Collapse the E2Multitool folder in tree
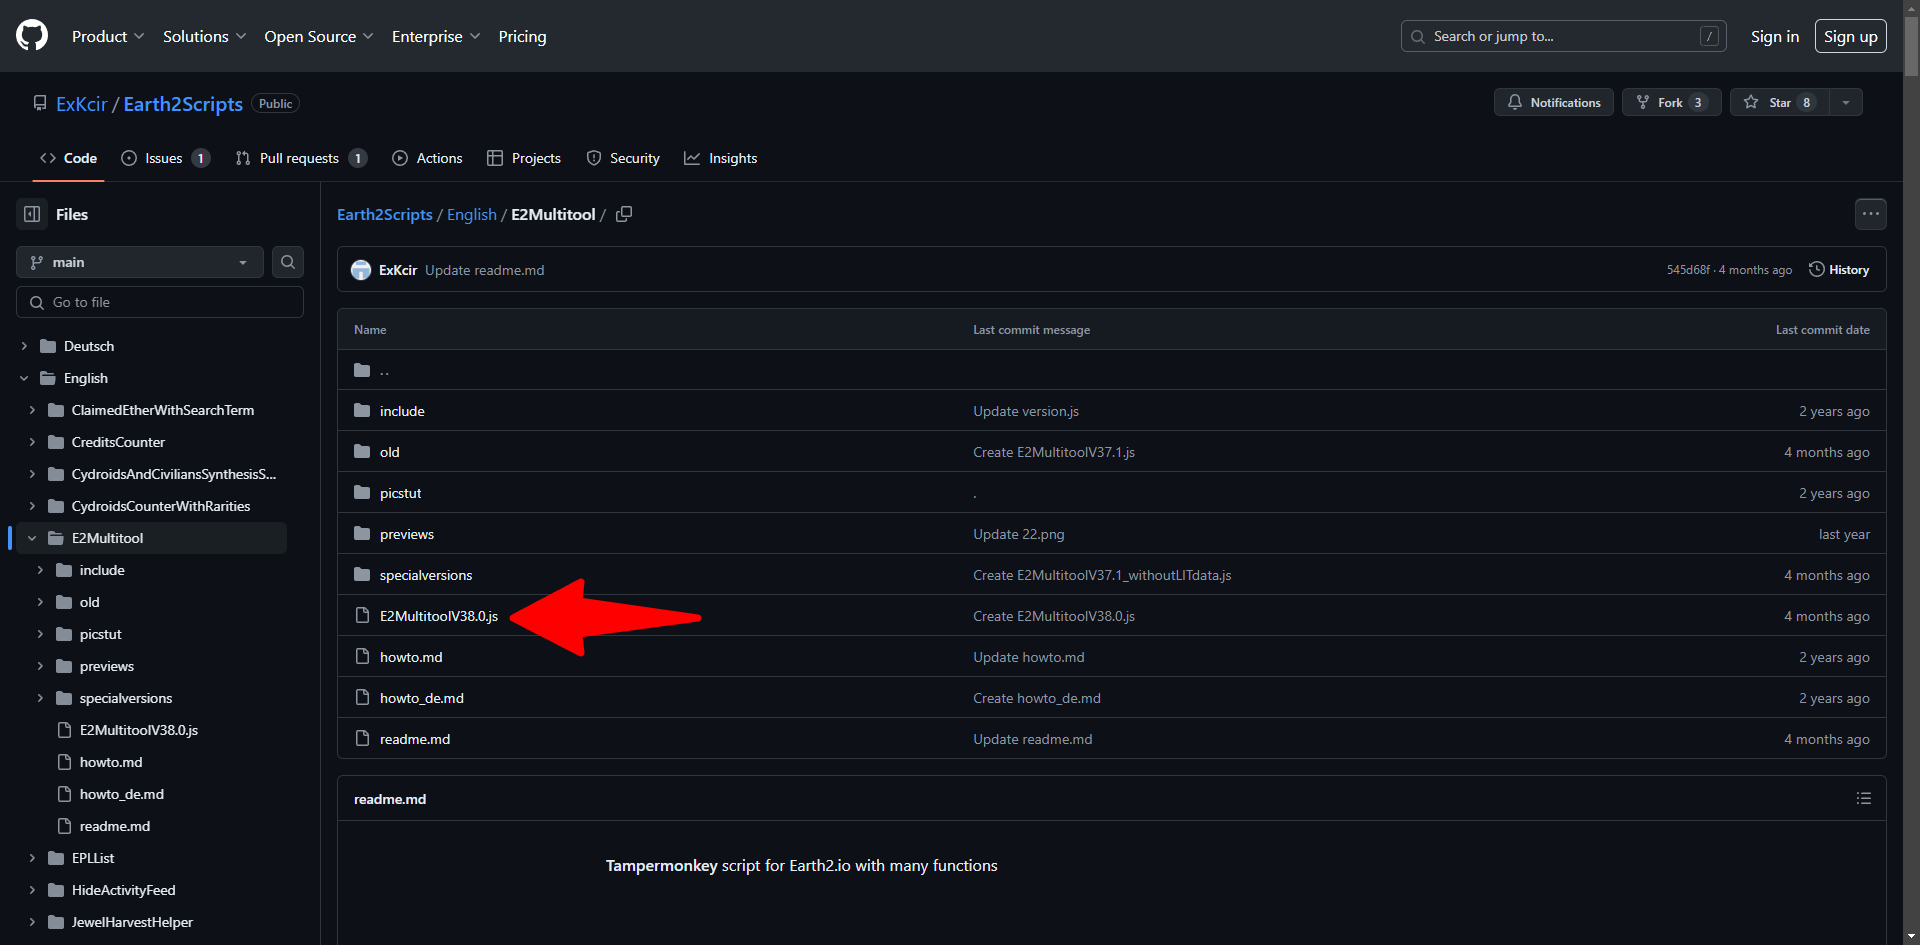 point(32,538)
